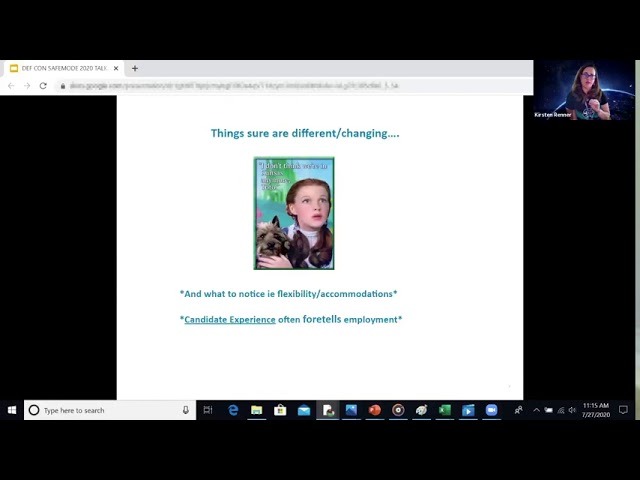640x480 pixels.
Task: Open the Action Center notifications icon
Action: click(623, 410)
